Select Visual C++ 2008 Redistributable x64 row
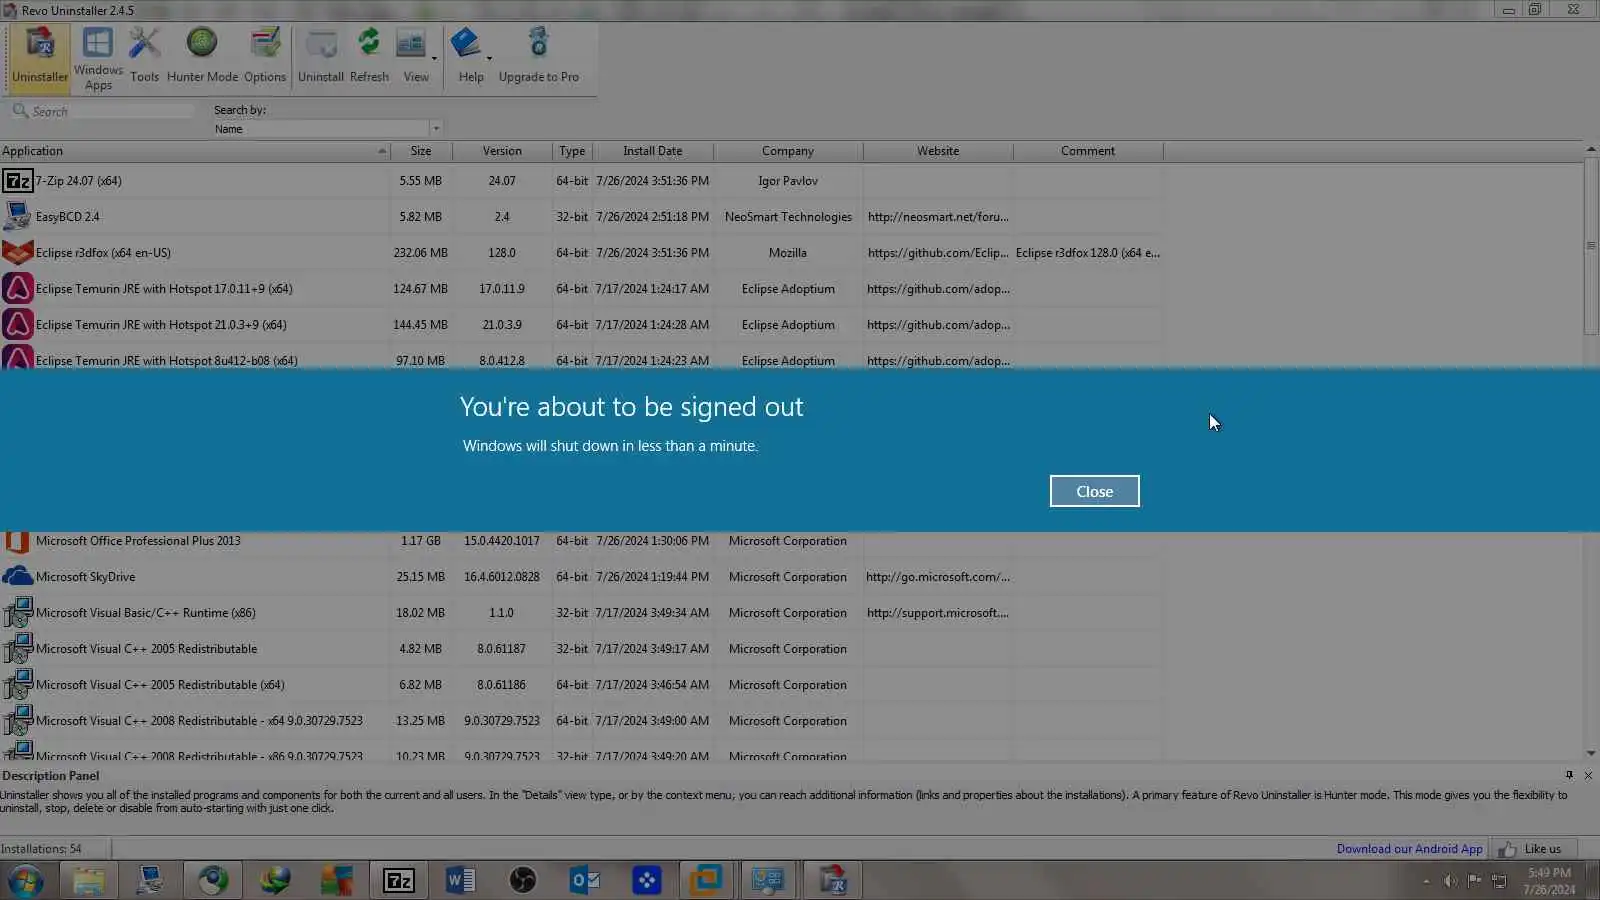The height and width of the screenshot is (900, 1600). tap(581, 721)
